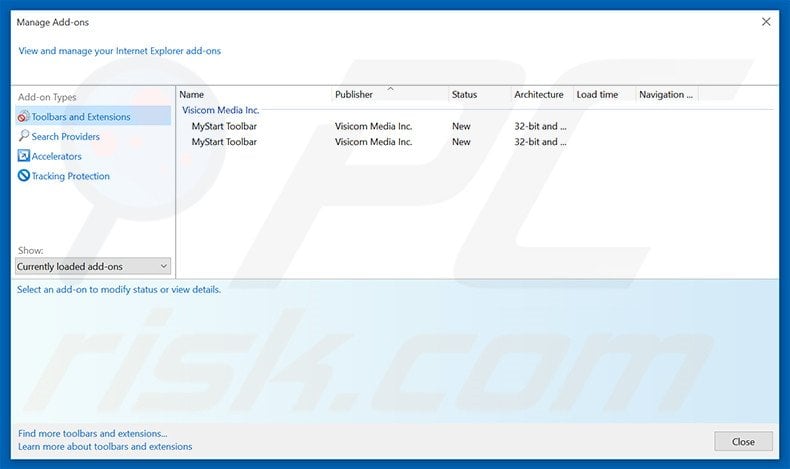Image resolution: width=790 pixels, height=469 pixels.
Task: Click the Search Providers magnifier icon
Action: [x=23, y=136]
